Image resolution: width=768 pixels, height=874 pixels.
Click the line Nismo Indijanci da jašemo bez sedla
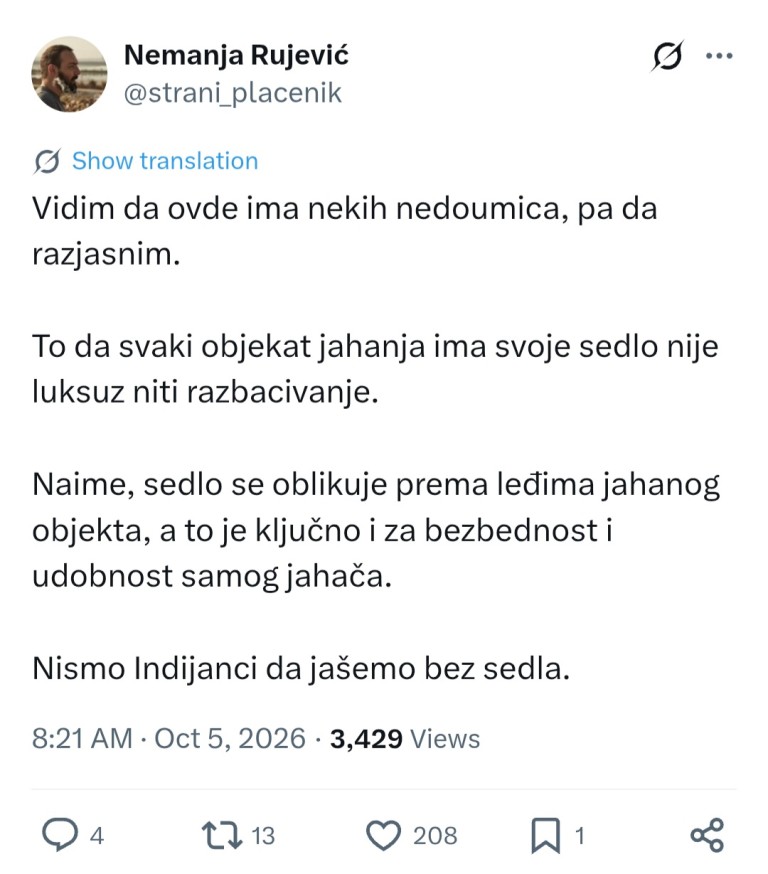[301, 668]
